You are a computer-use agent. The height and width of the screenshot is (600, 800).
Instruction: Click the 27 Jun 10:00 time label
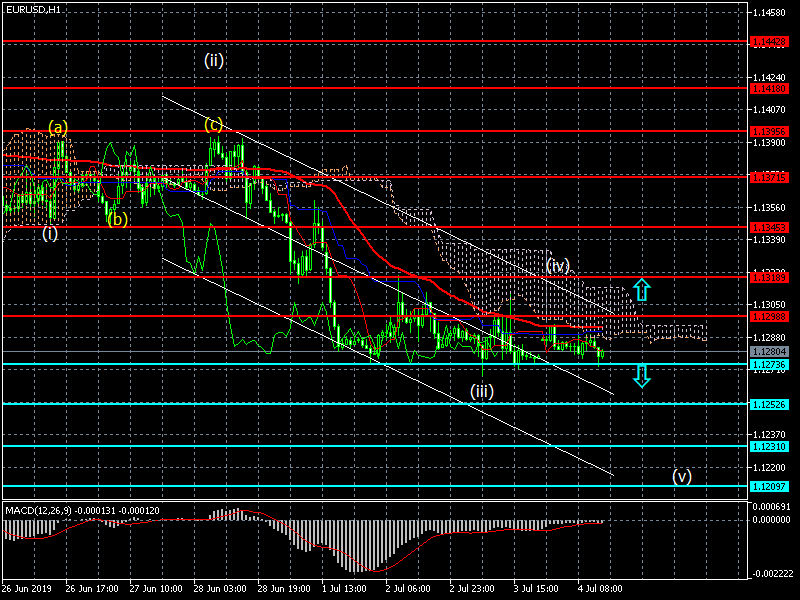click(x=156, y=589)
